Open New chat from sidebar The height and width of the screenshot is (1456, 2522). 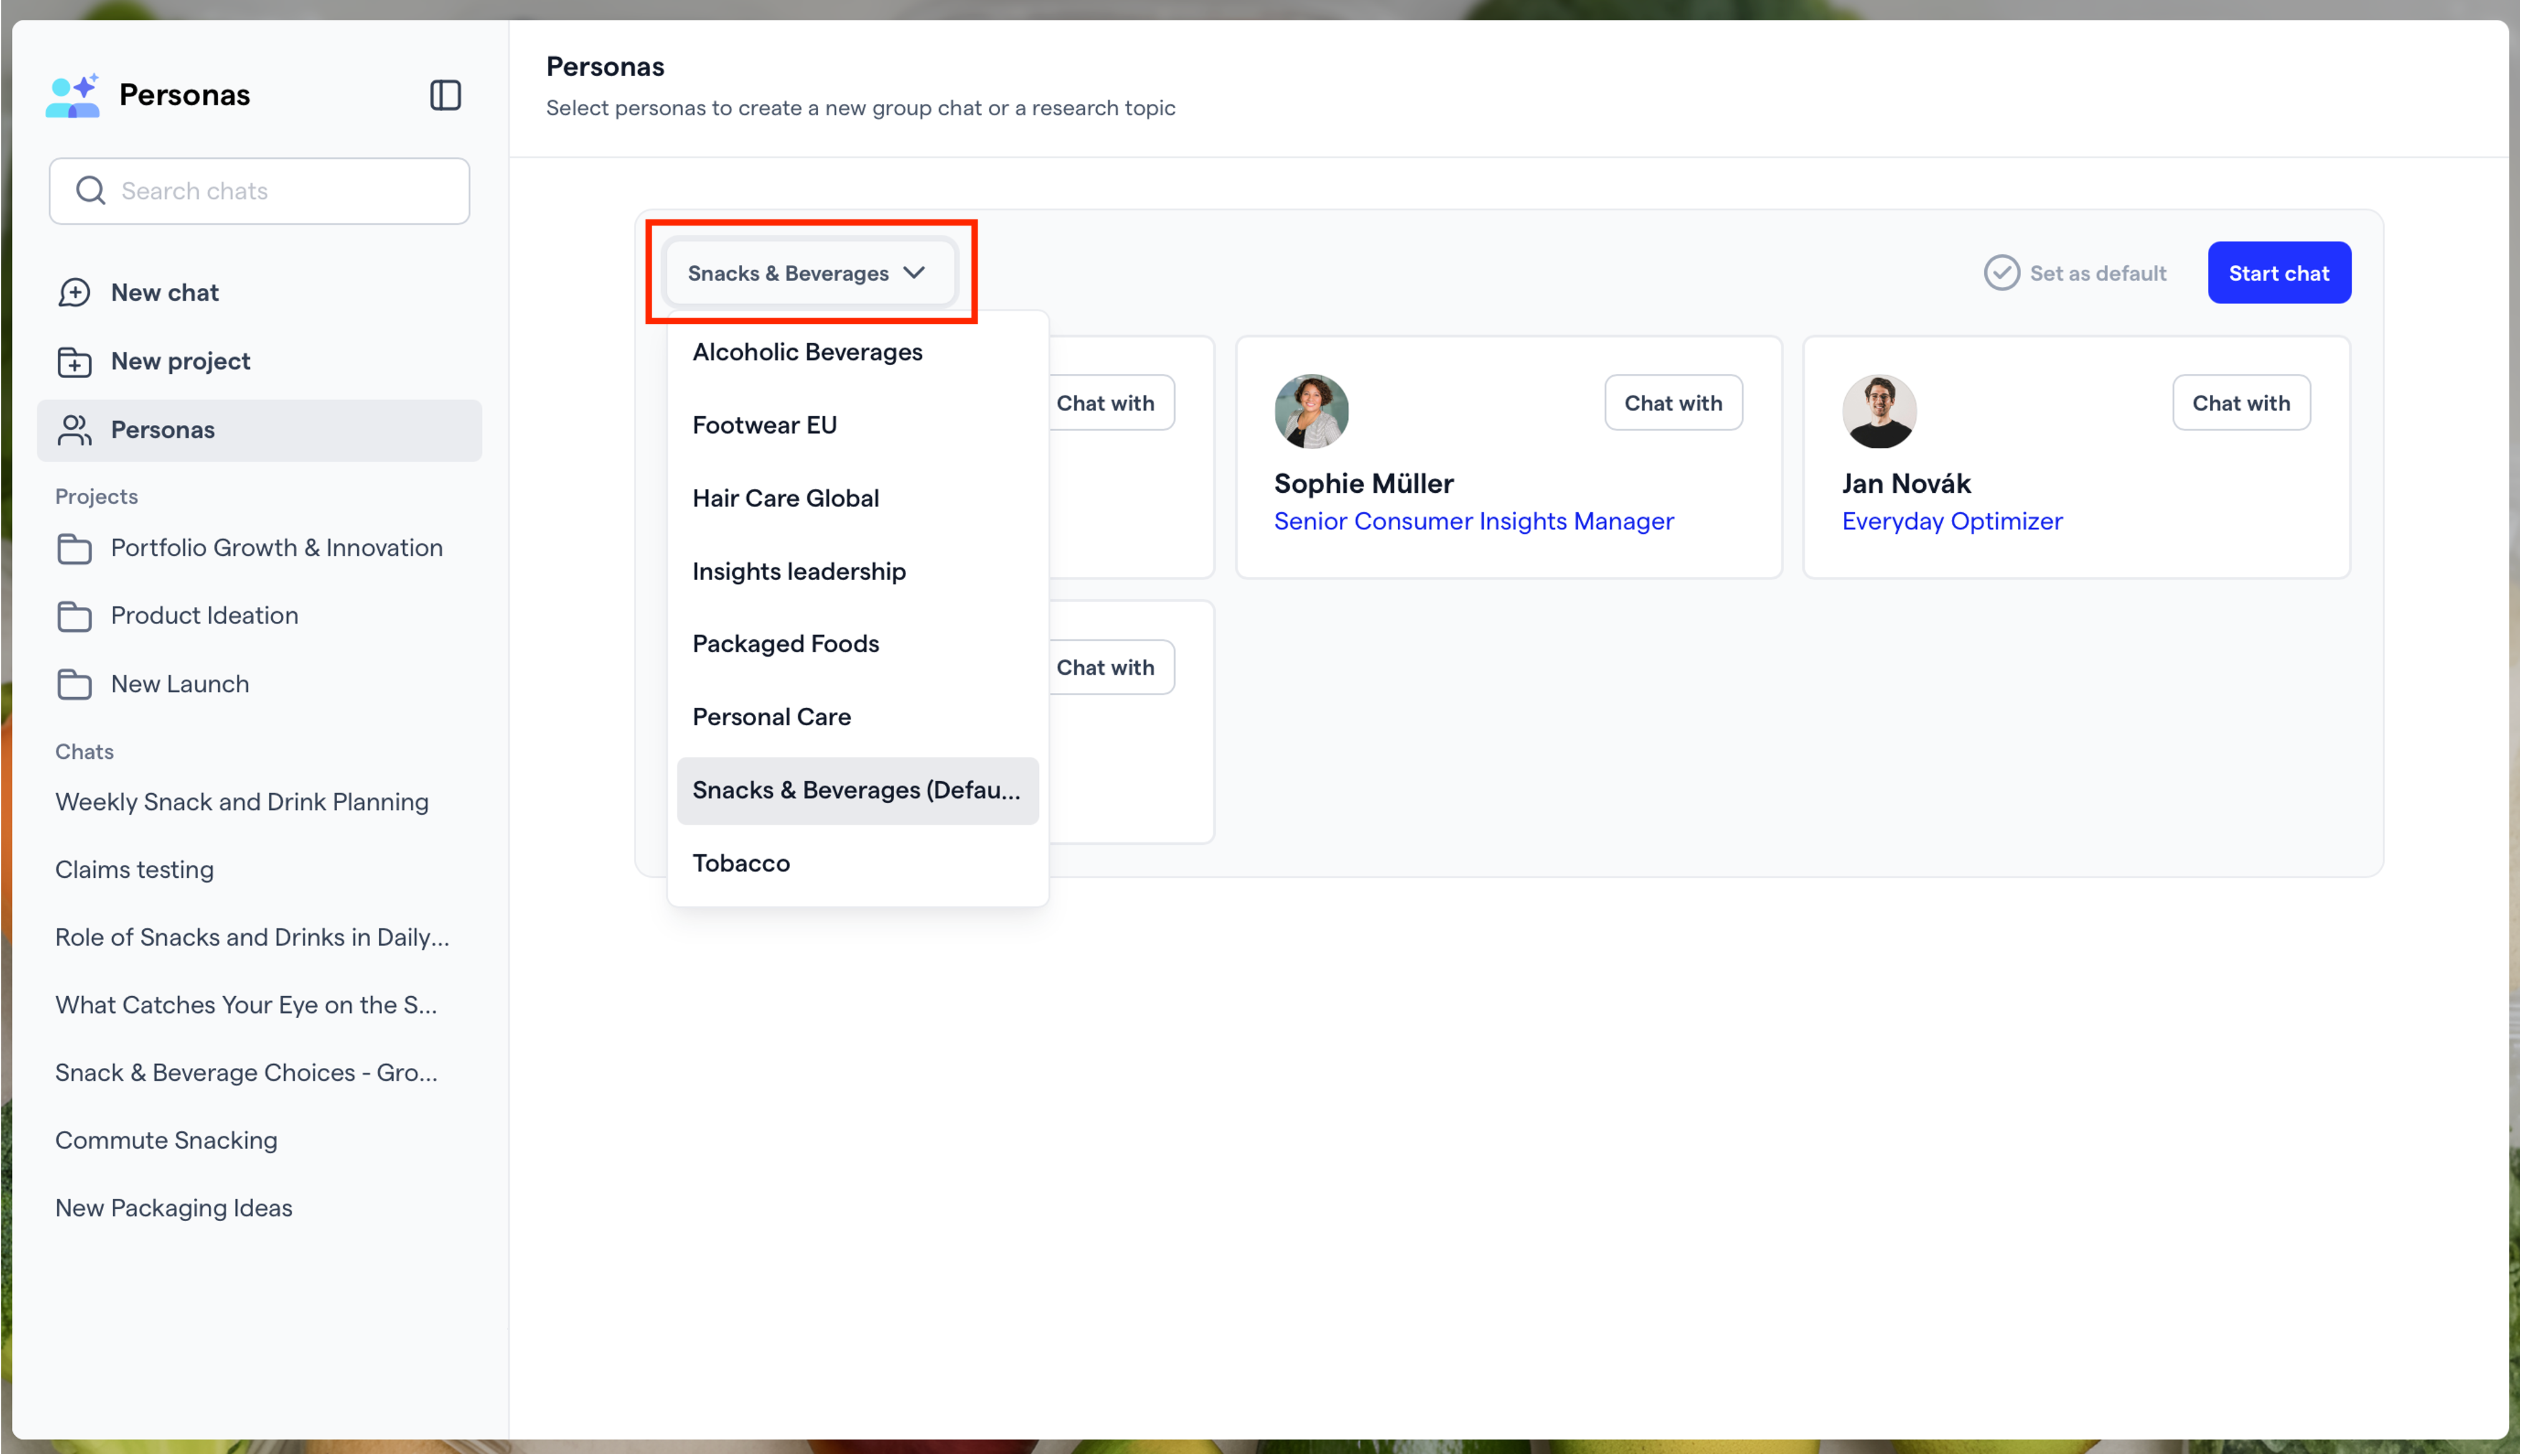point(259,292)
